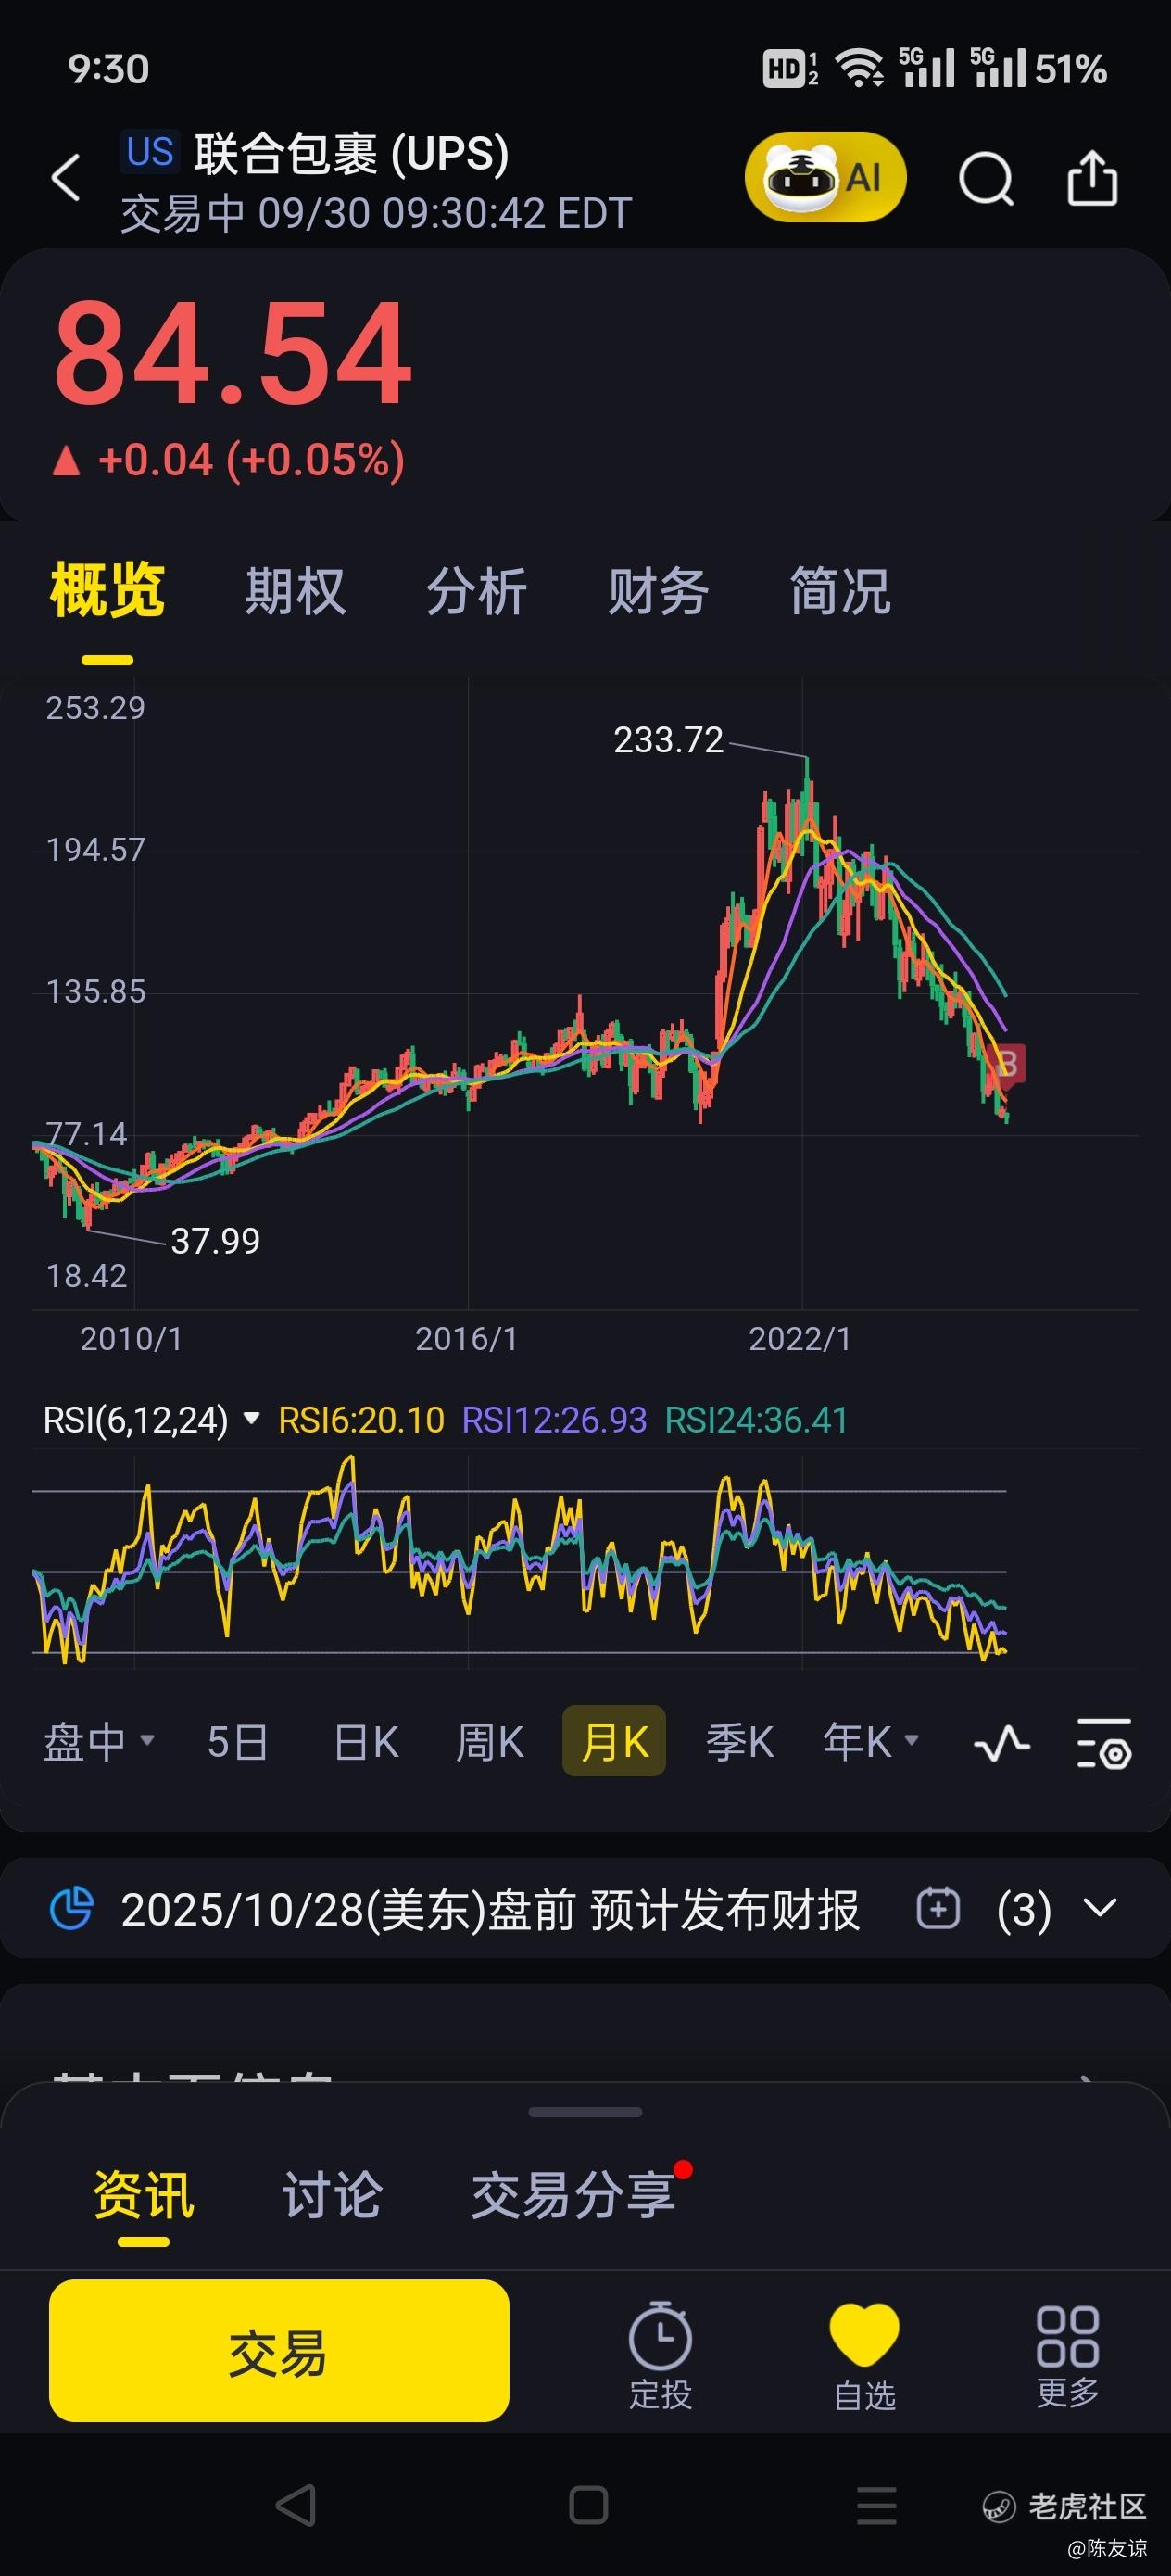1171x2576 pixels.
Task: Tap the 84.54 price quote
Action: (x=233, y=354)
